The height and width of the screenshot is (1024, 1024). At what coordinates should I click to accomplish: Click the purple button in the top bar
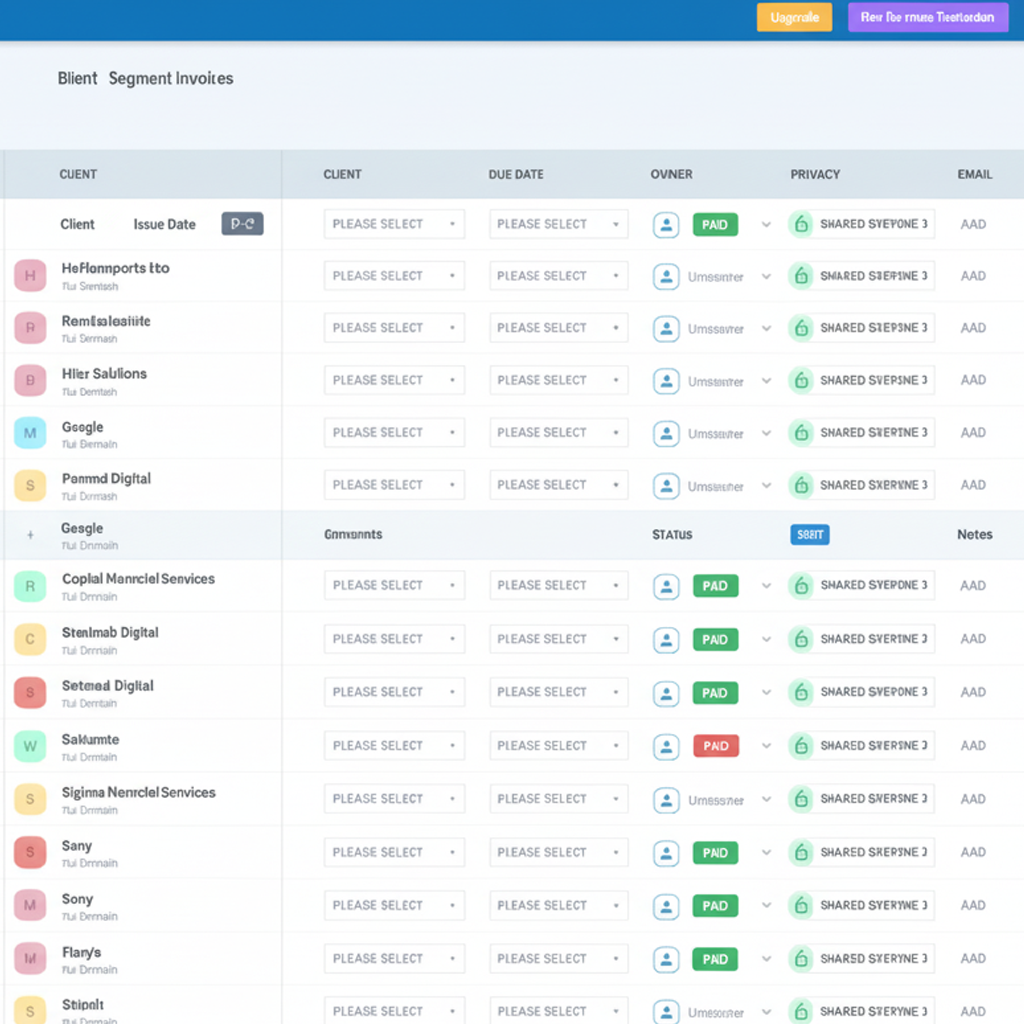click(927, 17)
